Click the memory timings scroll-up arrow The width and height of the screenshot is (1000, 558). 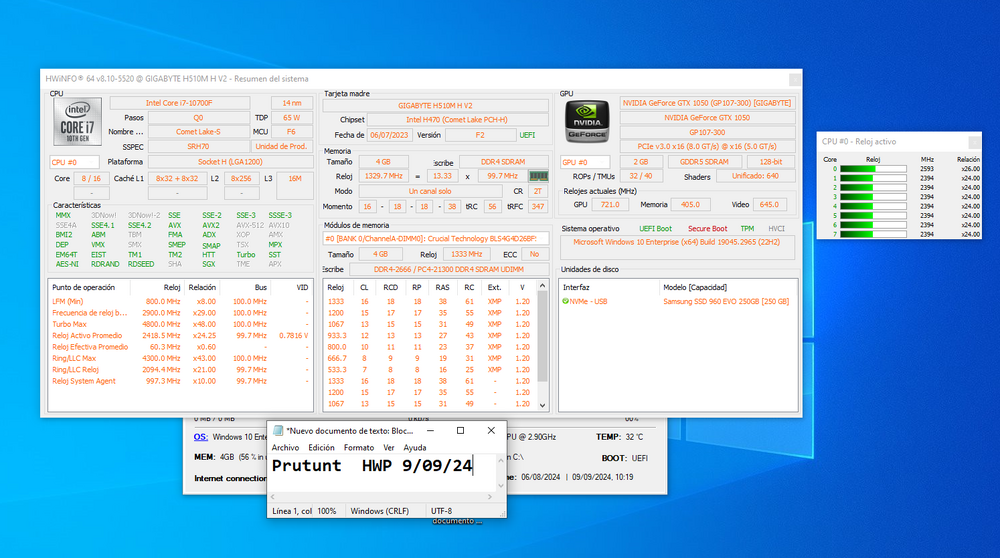(543, 286)
